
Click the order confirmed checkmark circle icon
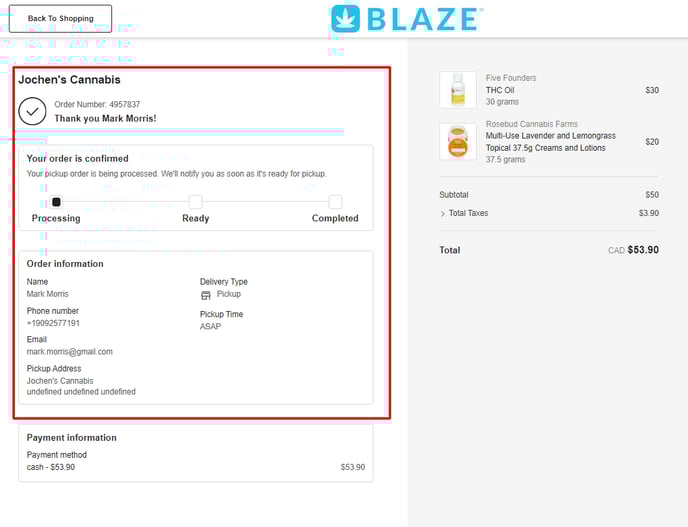click(32, 111)
